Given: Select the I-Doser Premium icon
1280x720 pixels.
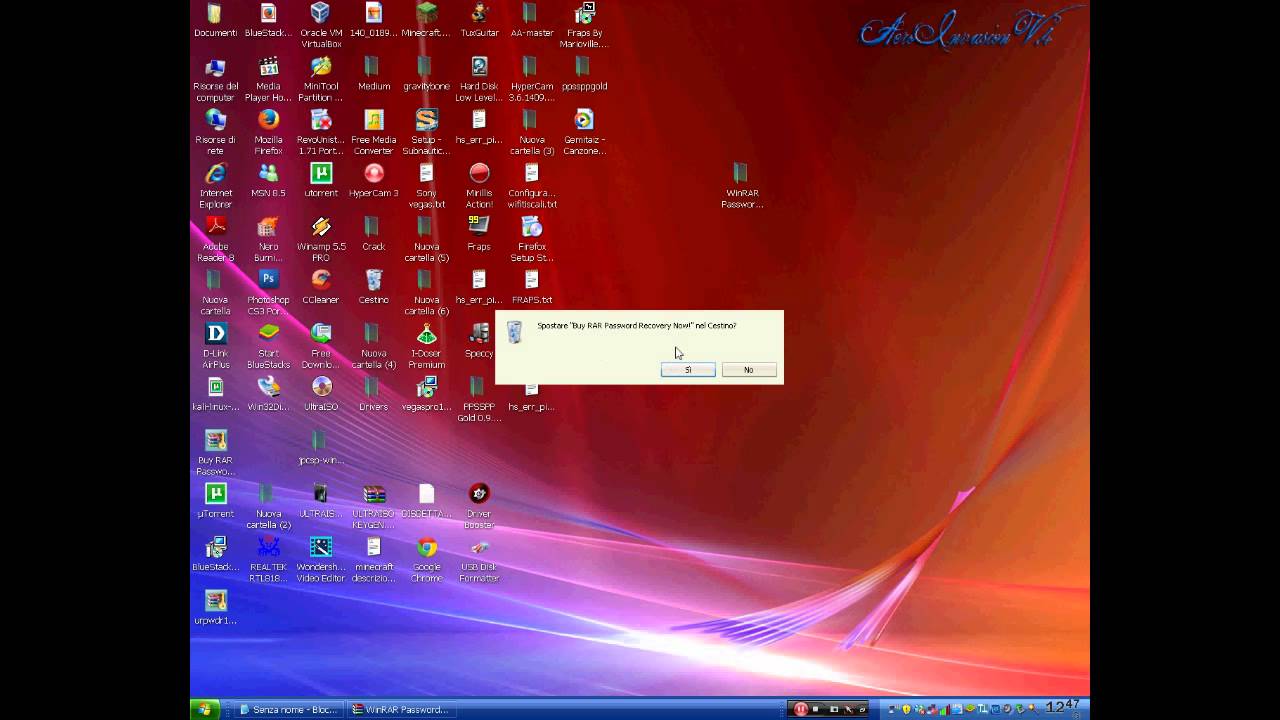Looking at the screenshot, I should [427, 347].
